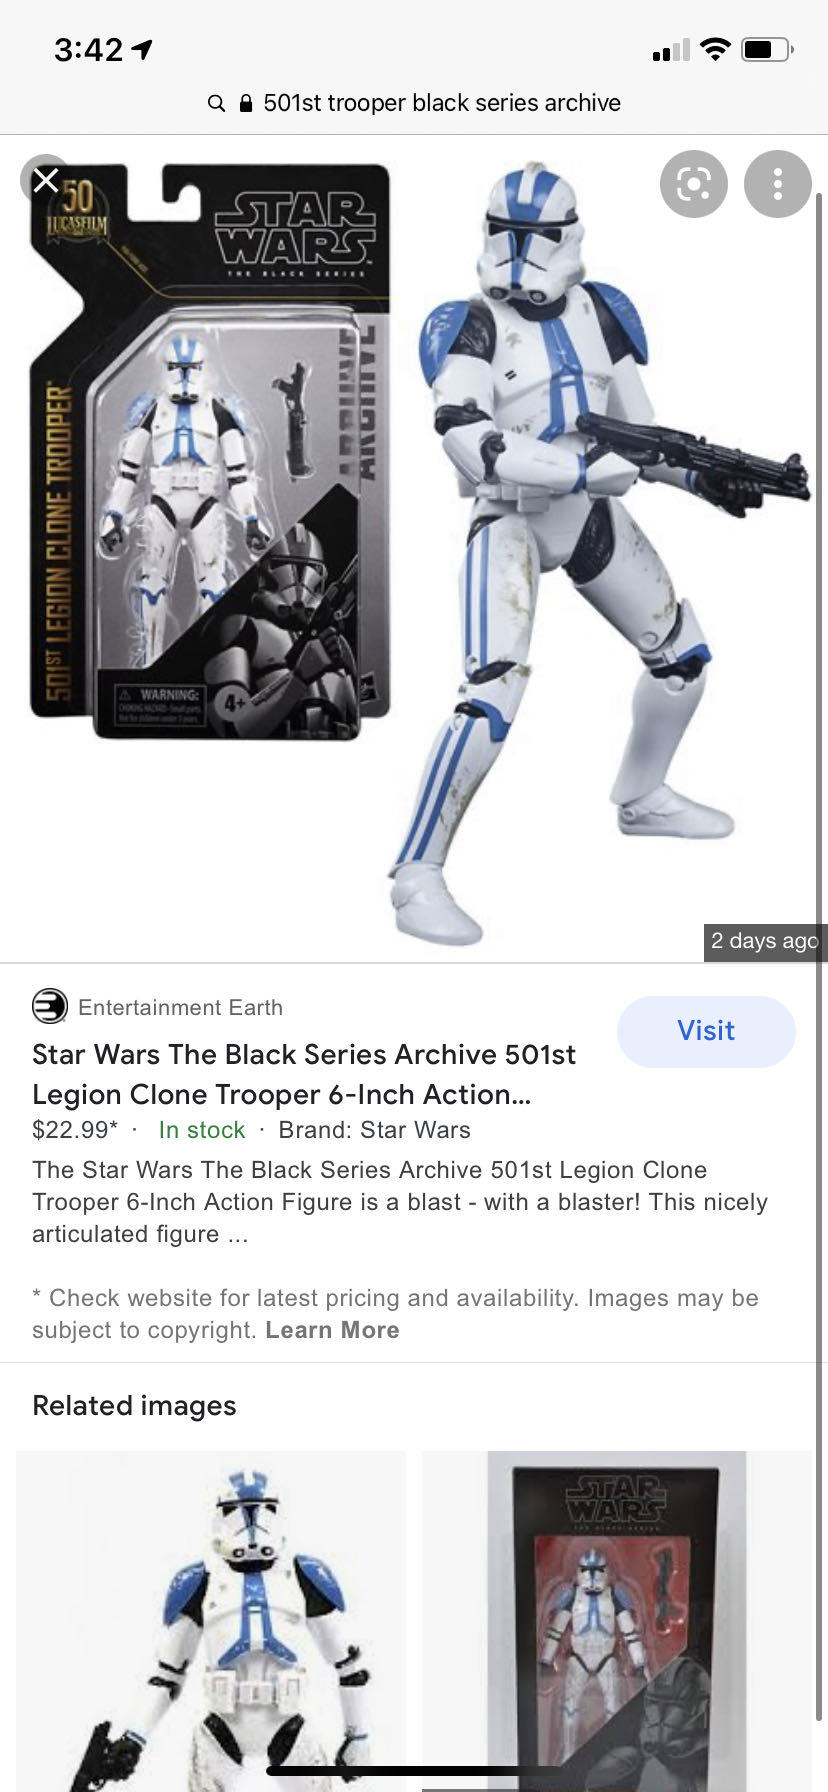The image size is (828, 1792).
Task: Close the image preview with X icon
Action: click(x=46, y=180)
